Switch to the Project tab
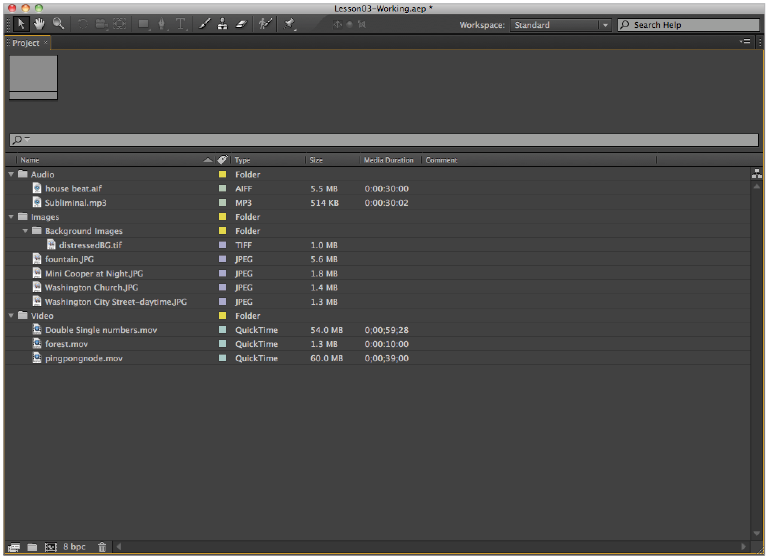The height and width of the screenshot is (559, 768). [26, 43]
